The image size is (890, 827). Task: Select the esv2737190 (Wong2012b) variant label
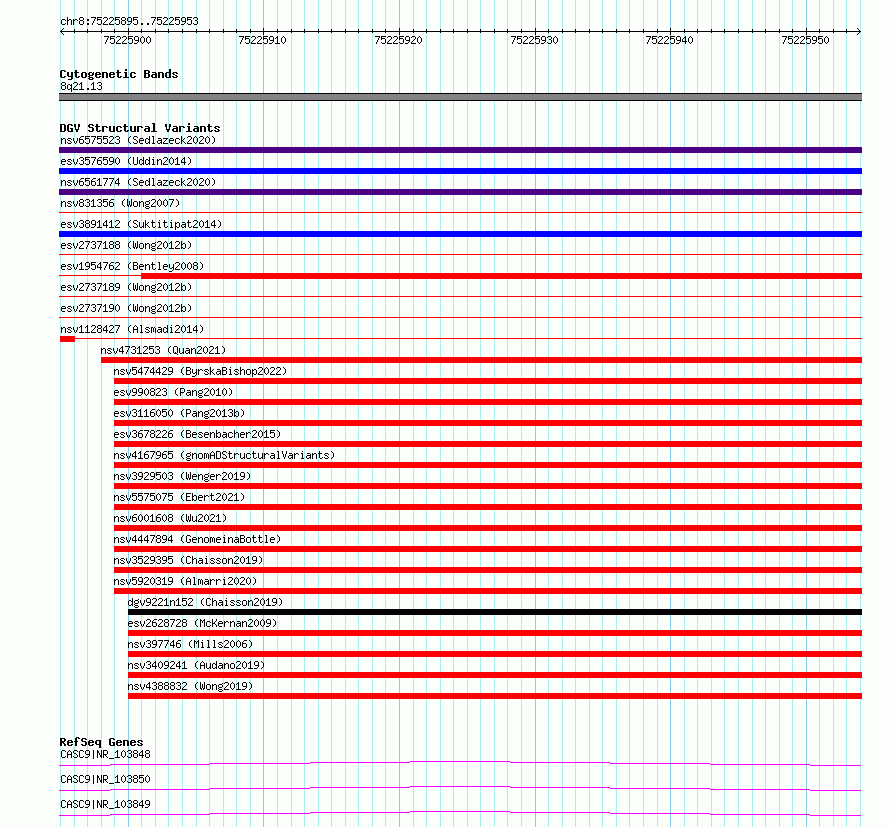click(126, 308)
